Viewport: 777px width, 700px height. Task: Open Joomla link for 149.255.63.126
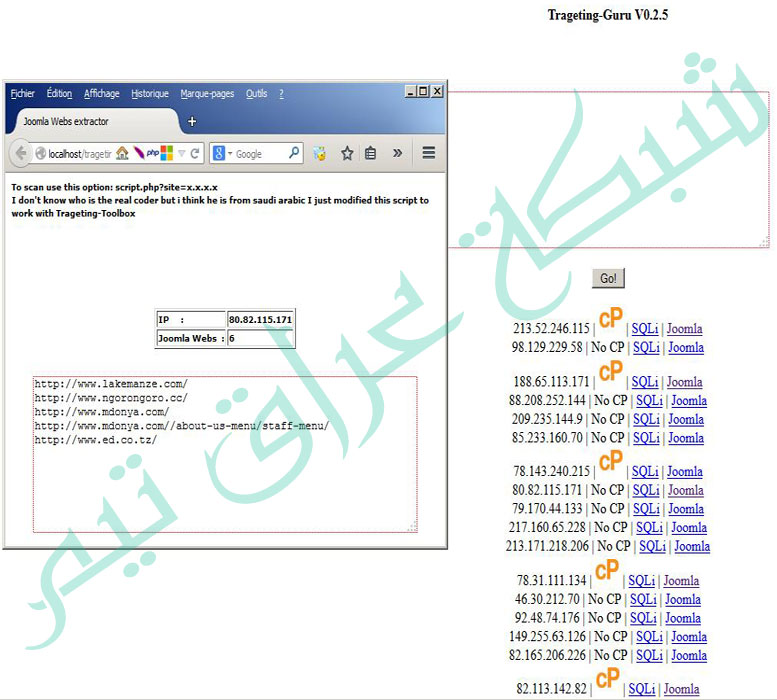pyautogui.click(x=689, y=637)
